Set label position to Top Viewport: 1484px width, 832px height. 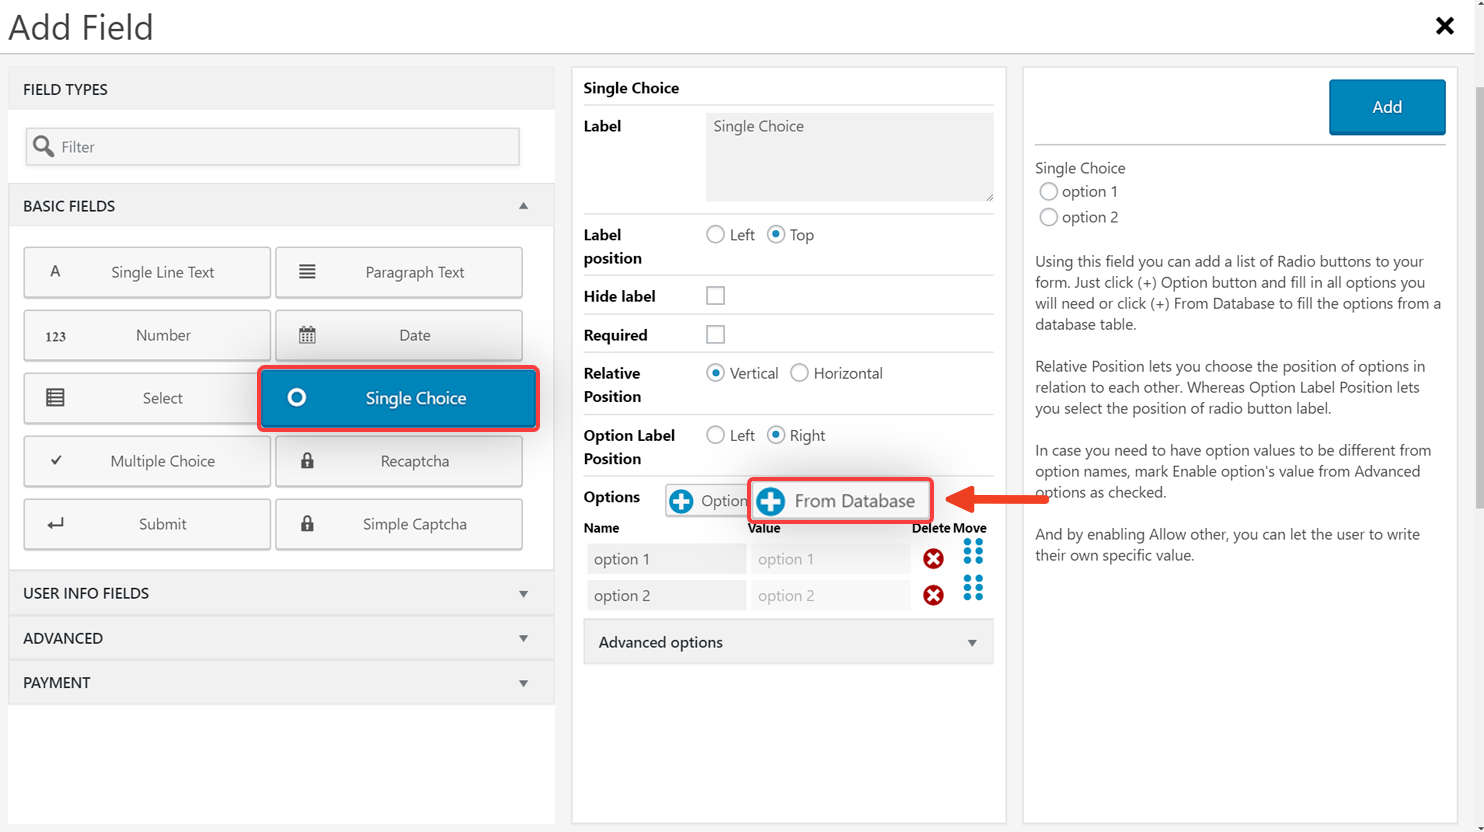(776, 235)
